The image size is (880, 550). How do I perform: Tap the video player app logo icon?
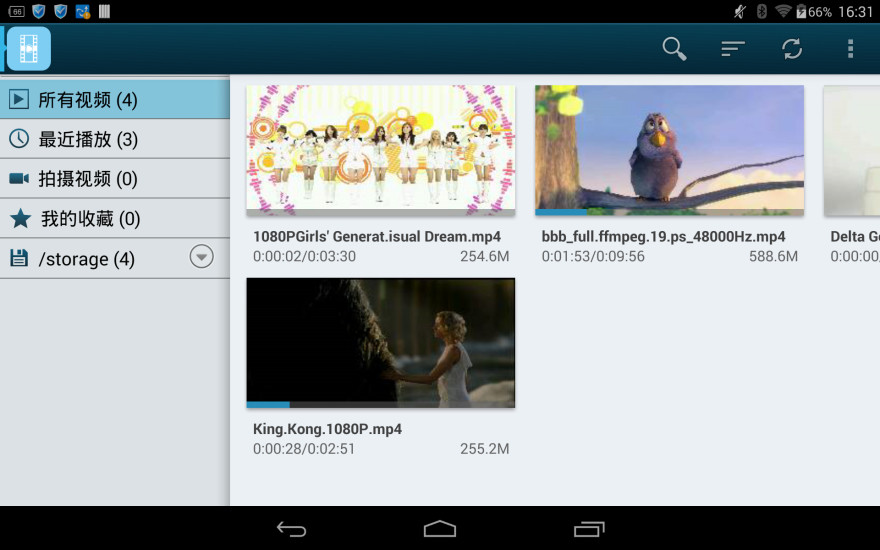29,48
